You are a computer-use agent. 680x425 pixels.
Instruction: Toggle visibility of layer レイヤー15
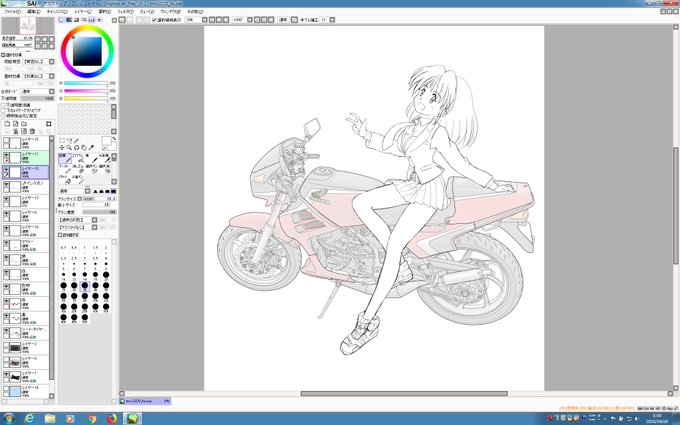6,141
